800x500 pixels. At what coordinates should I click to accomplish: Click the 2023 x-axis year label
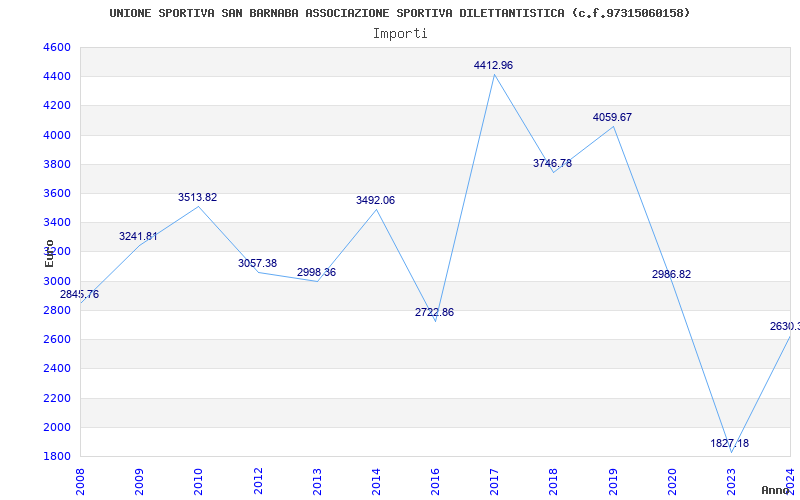pos(732,482)
